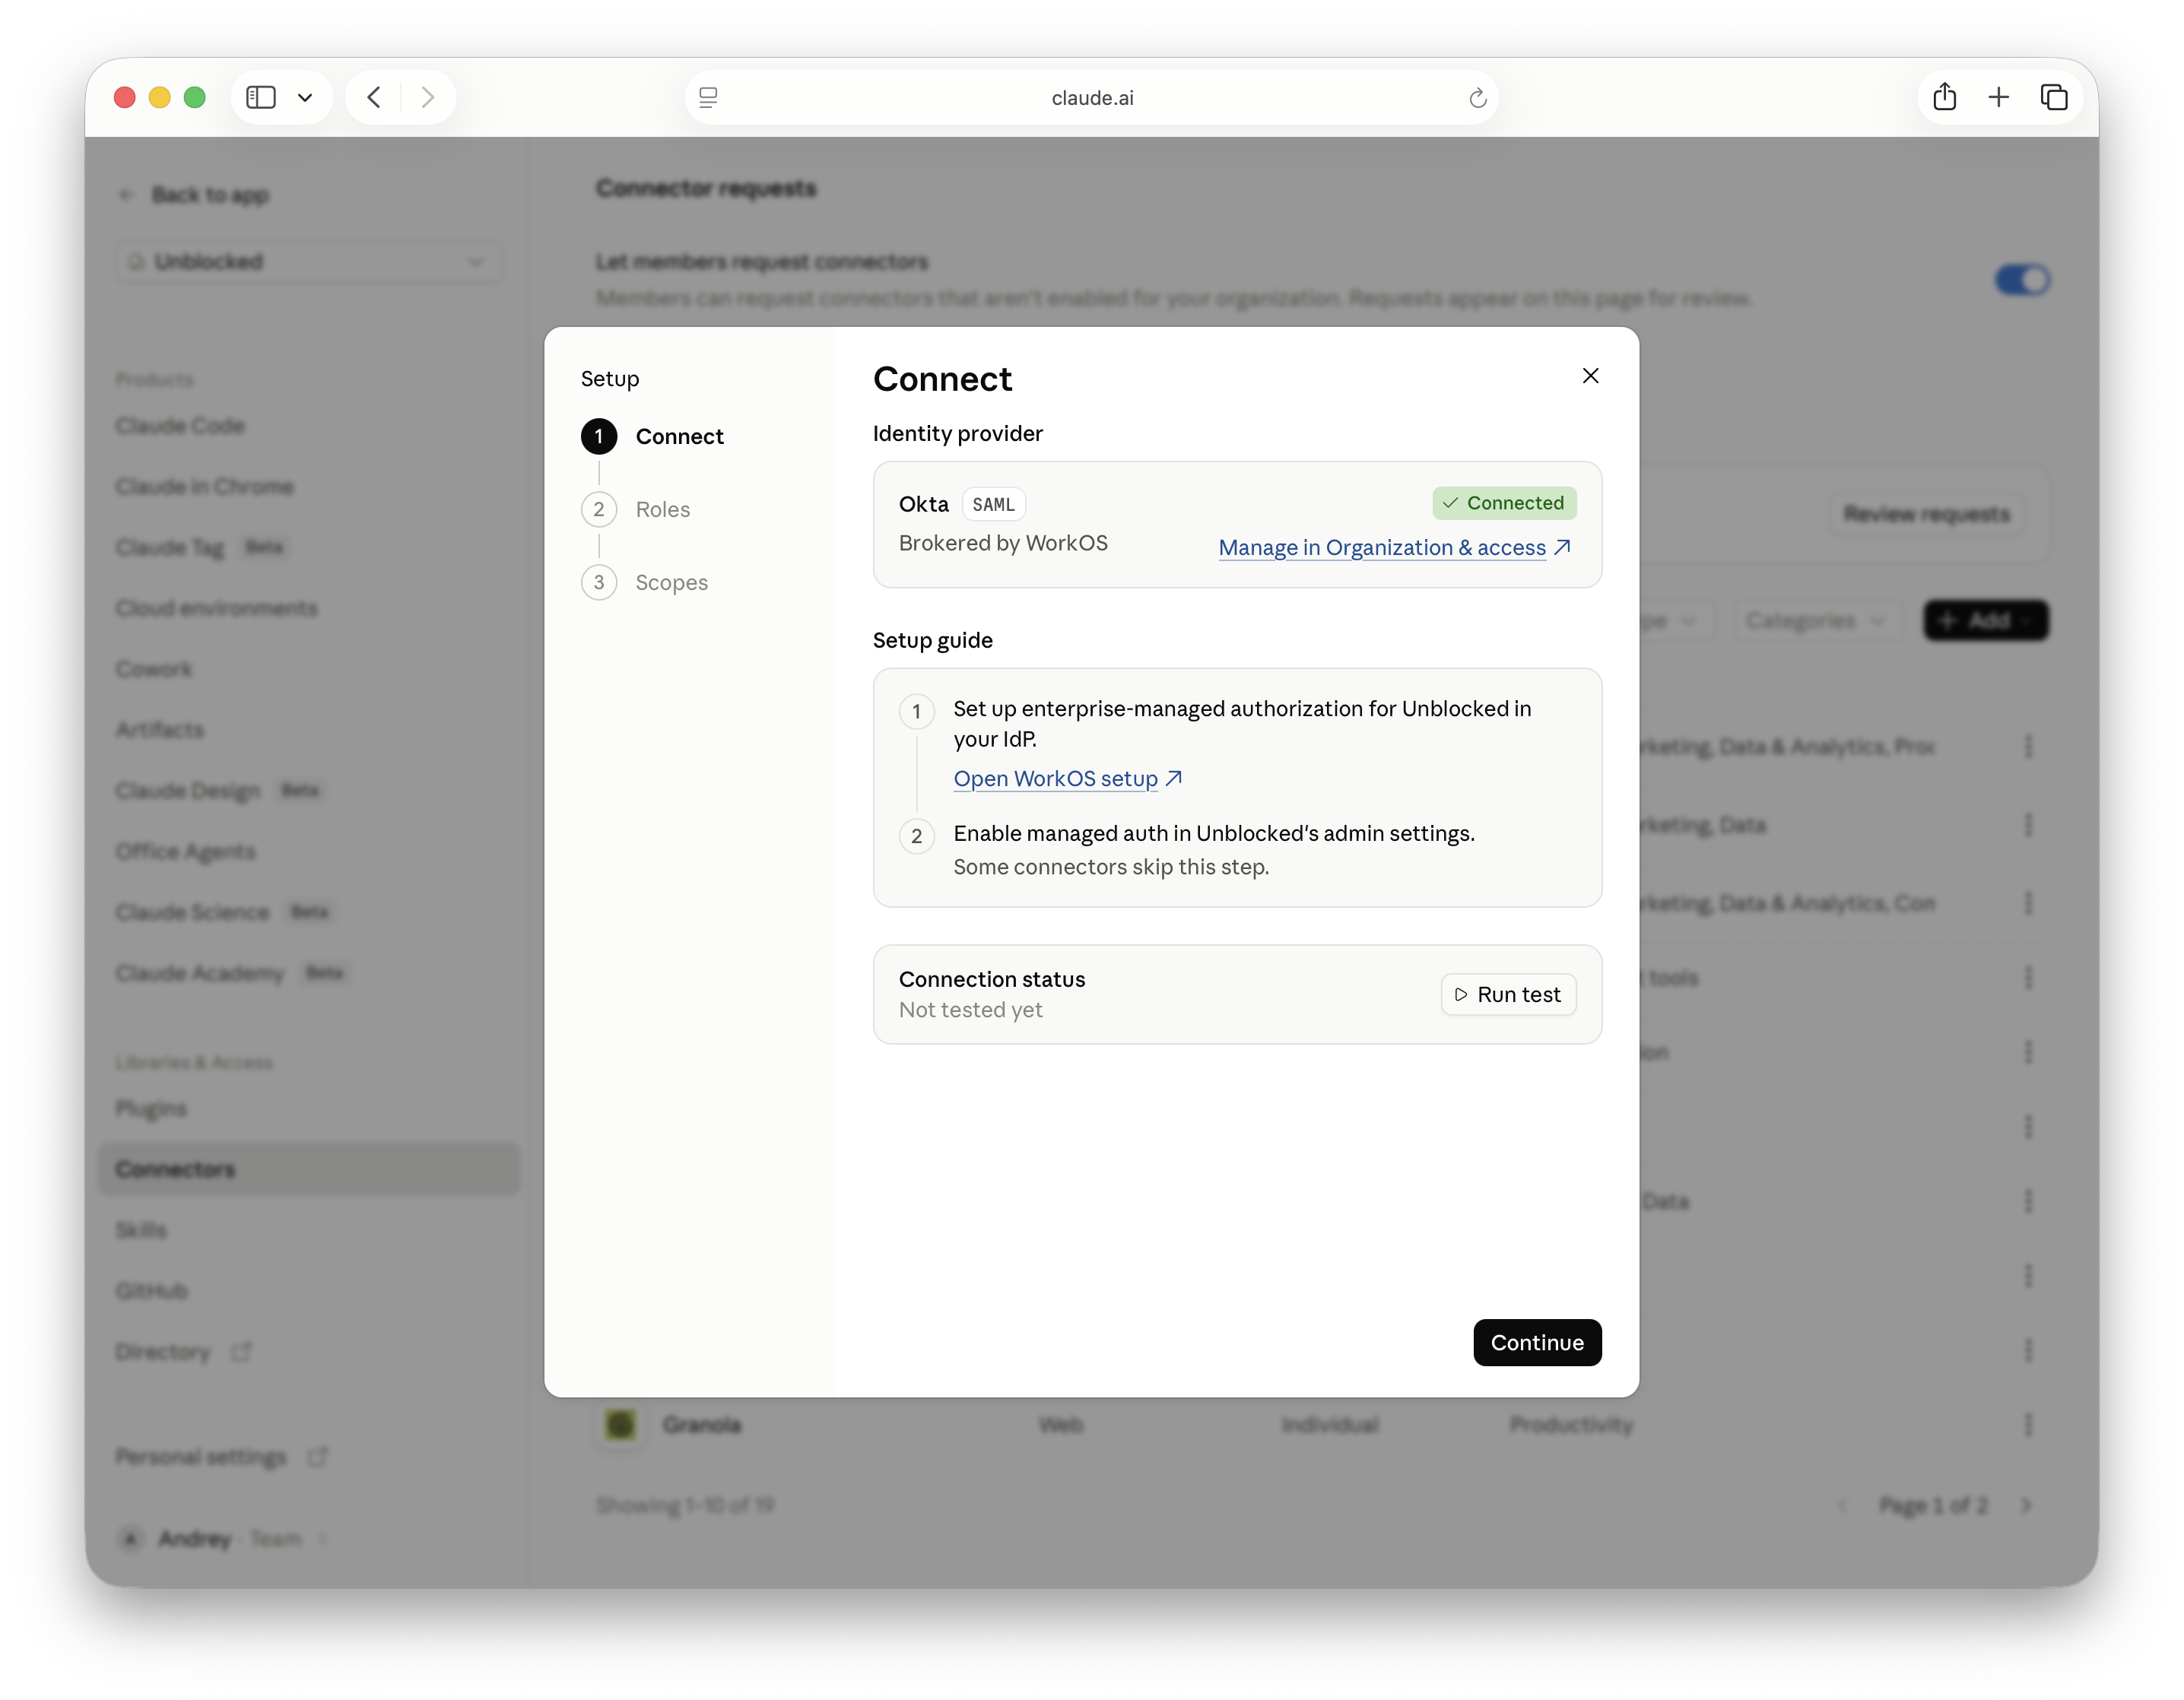
Task: Continue to the next setup step
Action: [x=1536, y=1342]
